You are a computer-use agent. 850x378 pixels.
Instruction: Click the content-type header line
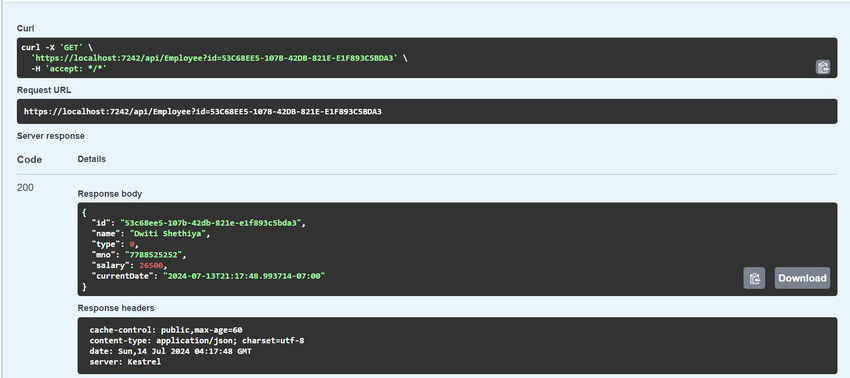pos(197,341)
